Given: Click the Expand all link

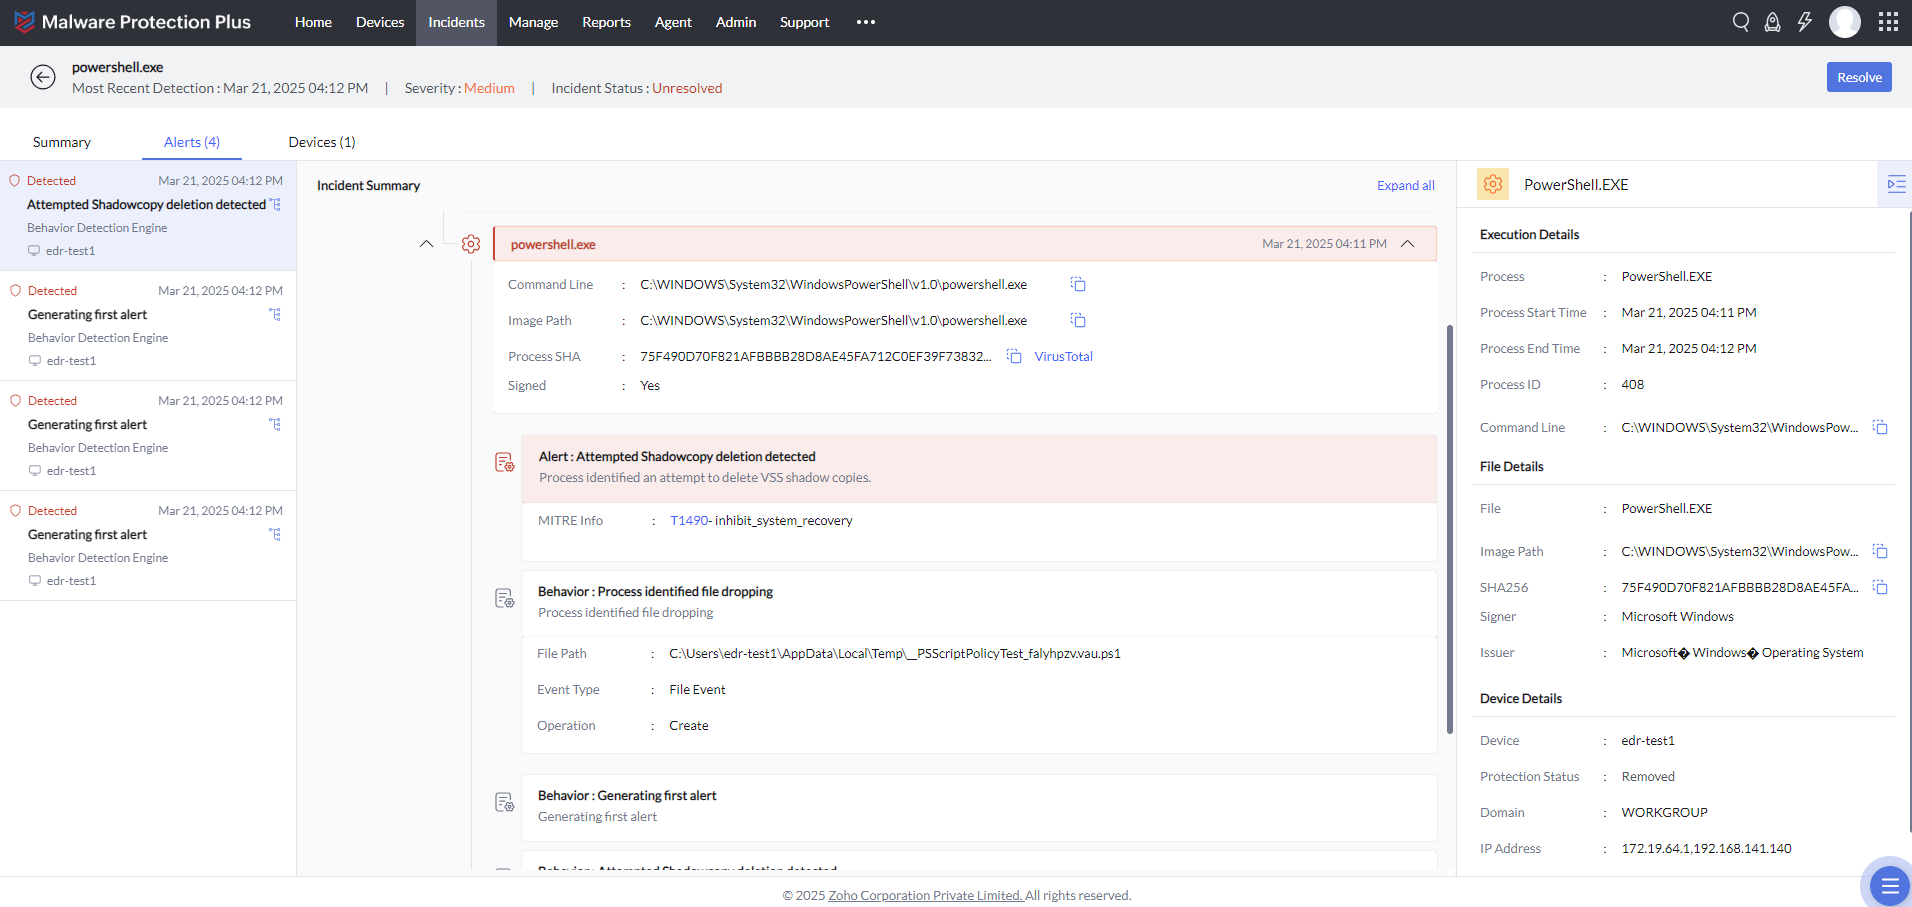Looking at the screenshot, I should point(1405,186).
